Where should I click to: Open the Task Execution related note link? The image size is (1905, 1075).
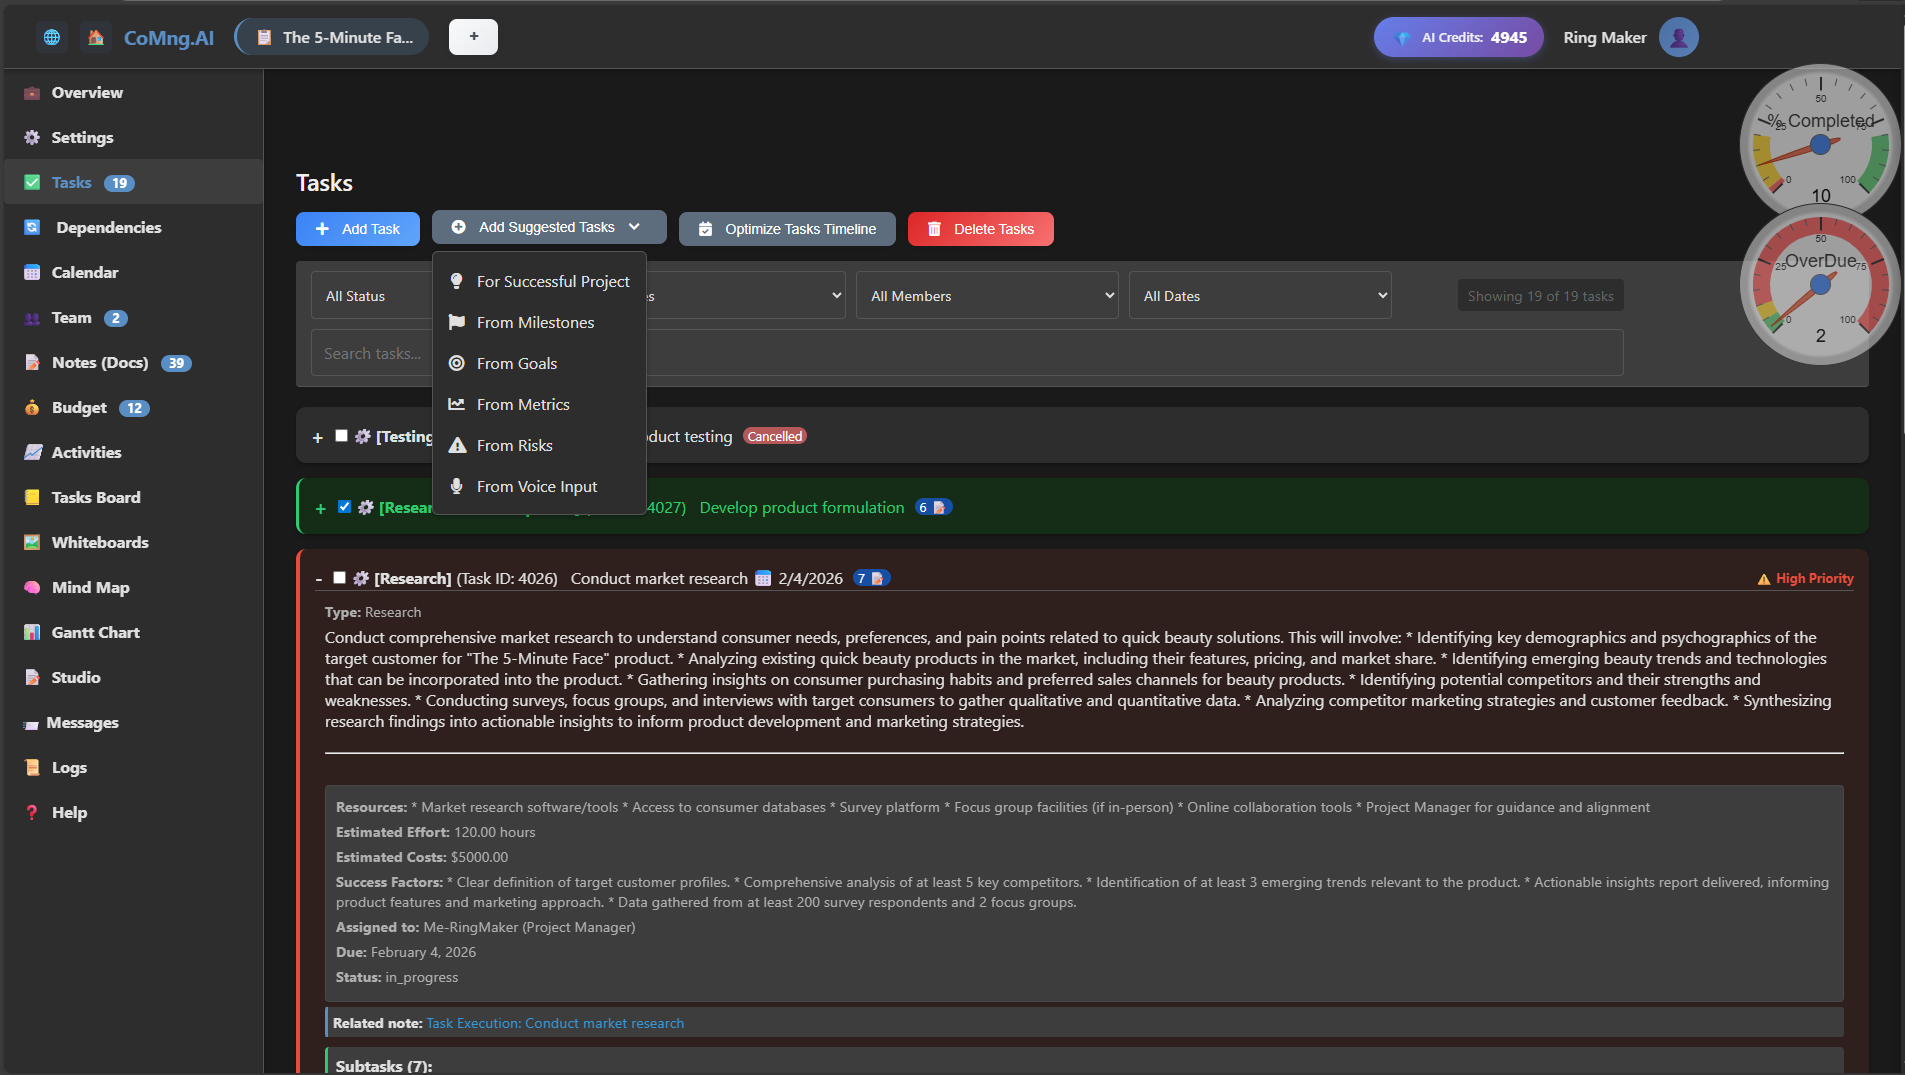[x=555, y=1023]
